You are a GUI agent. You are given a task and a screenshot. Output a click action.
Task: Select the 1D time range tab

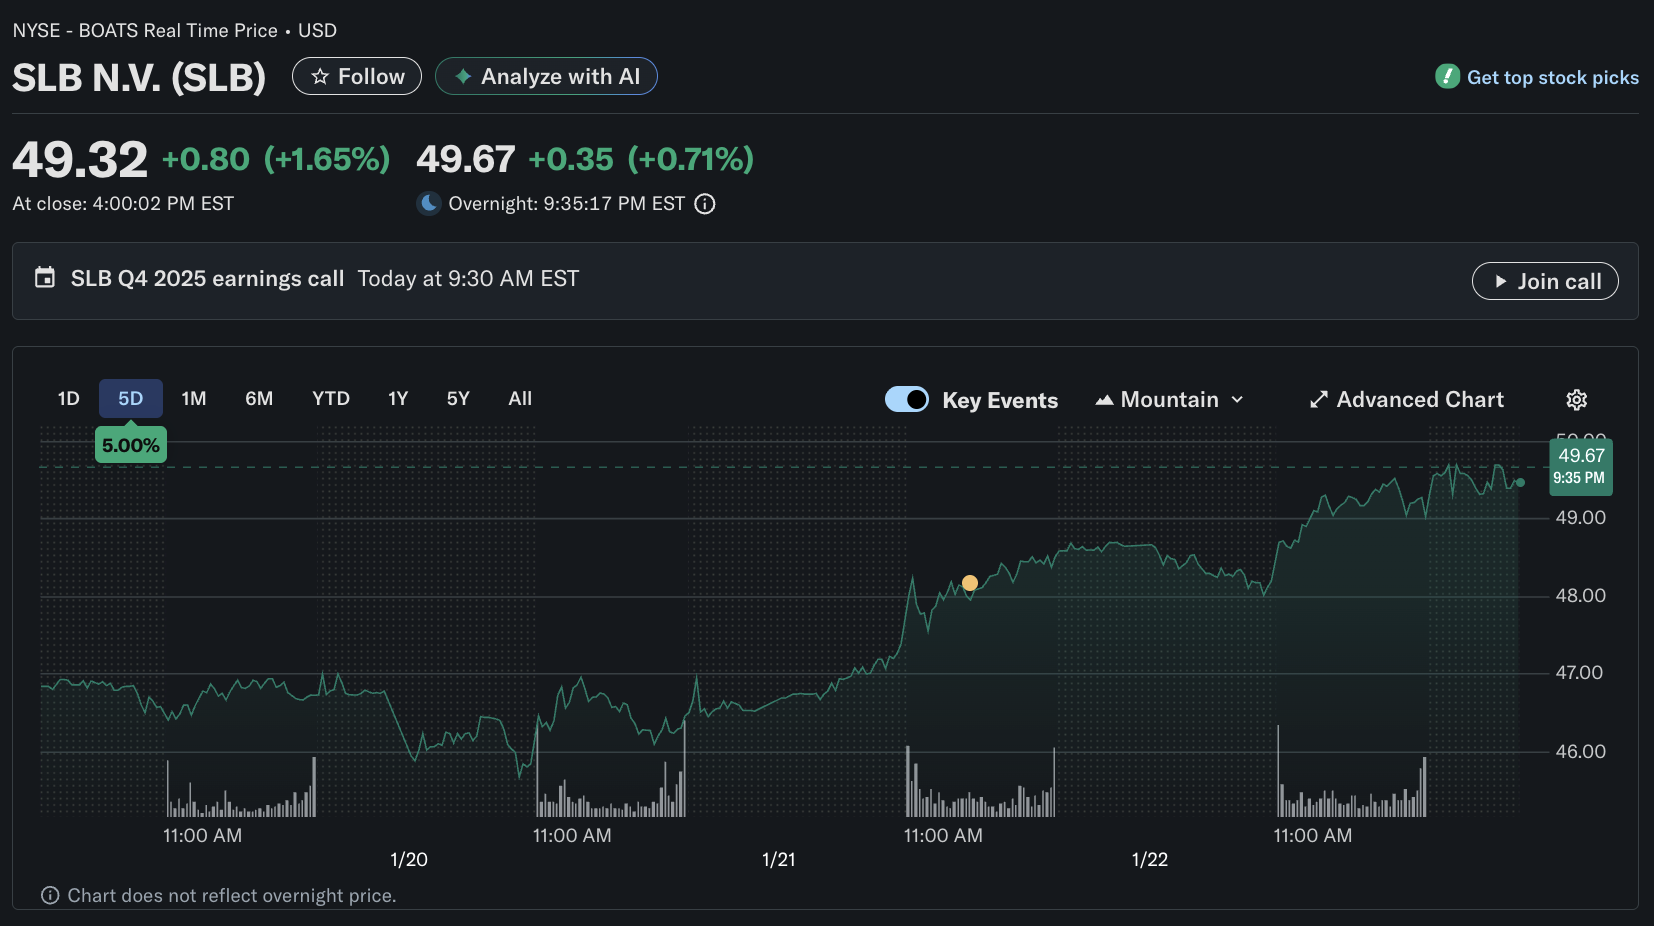tap(68, 399)
